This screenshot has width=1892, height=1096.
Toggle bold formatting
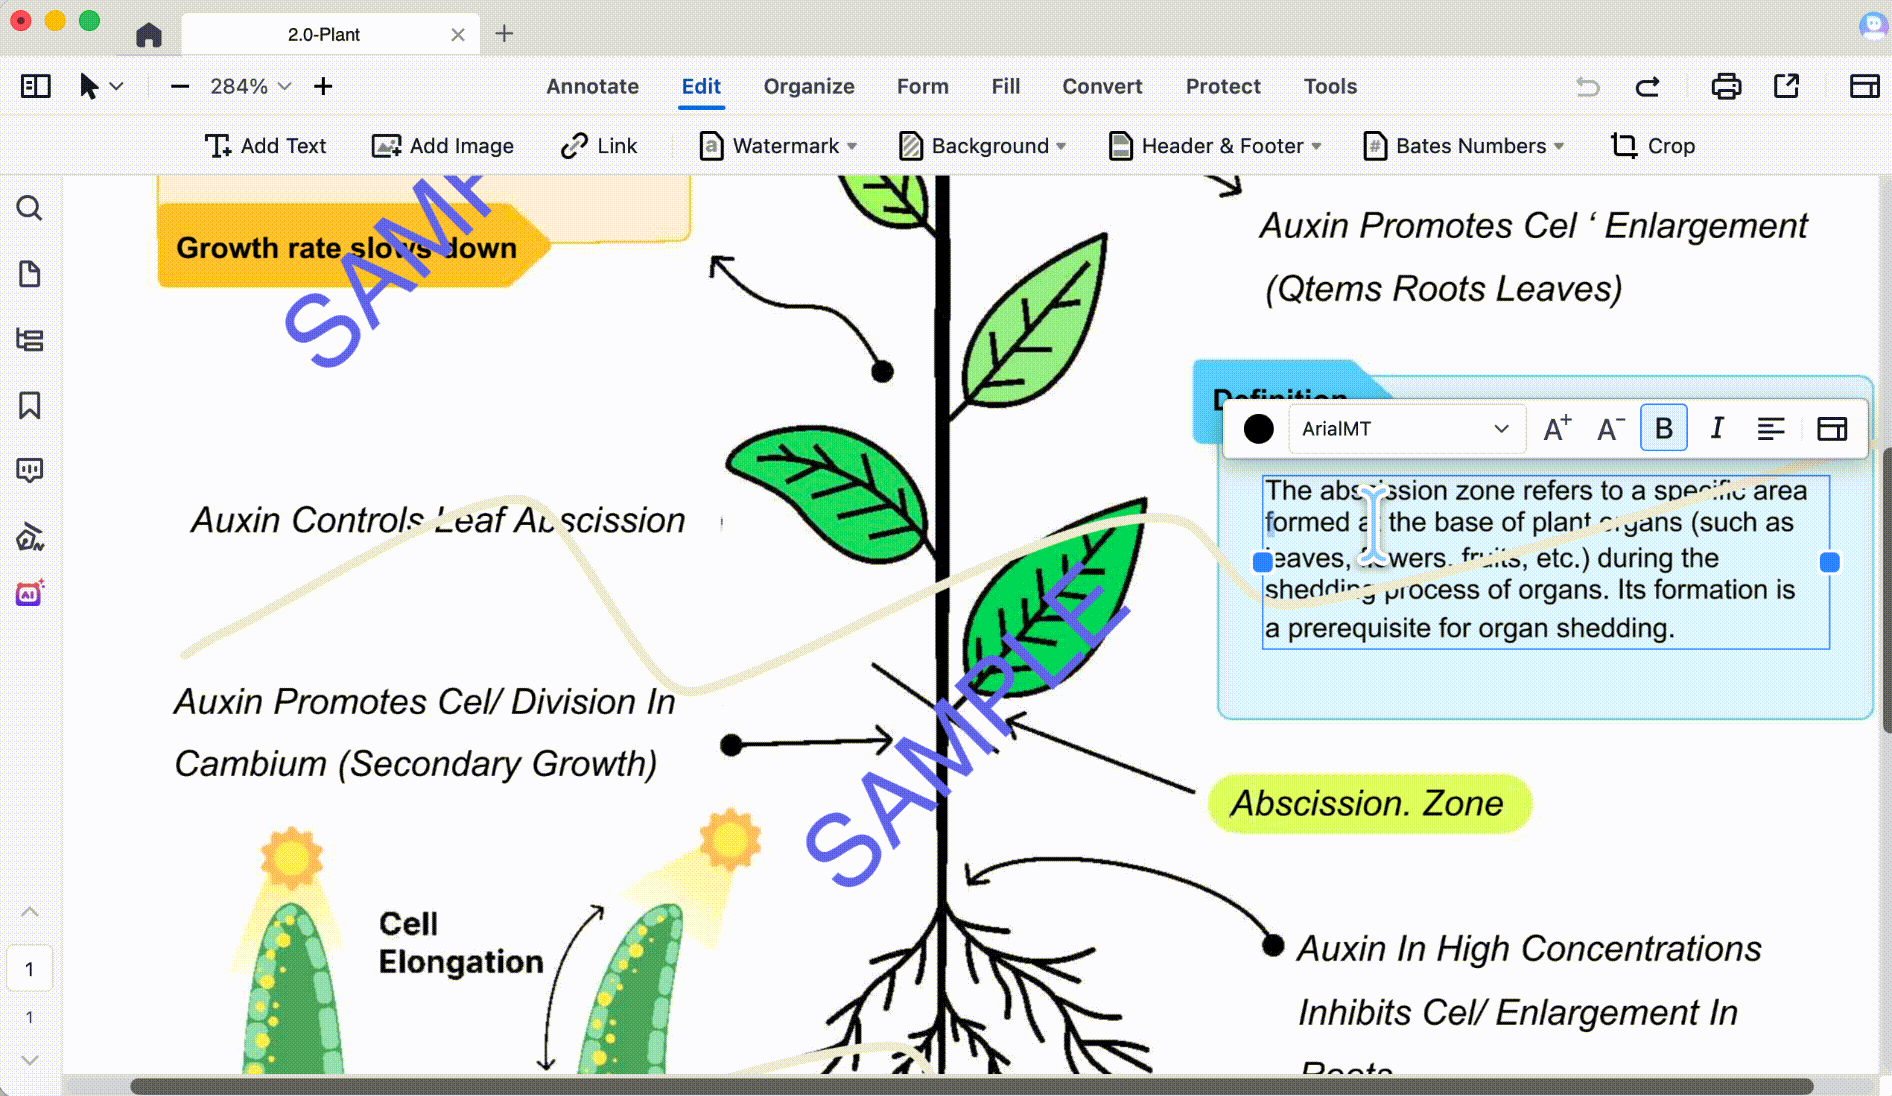[1664, 429]
